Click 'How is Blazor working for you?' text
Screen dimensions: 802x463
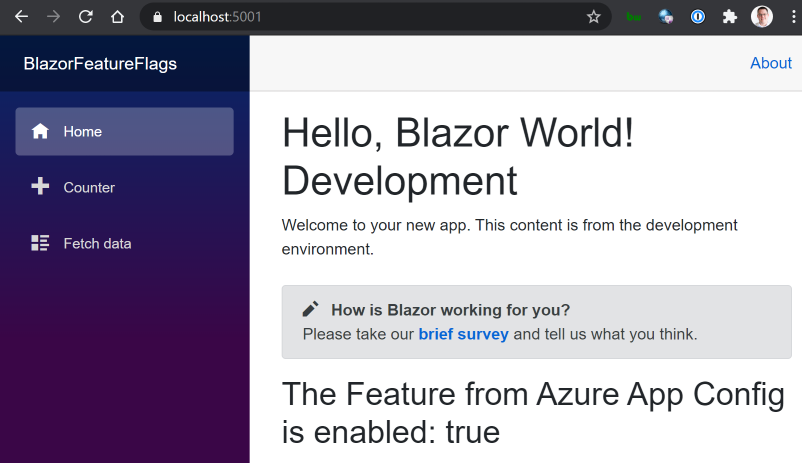click(451, 310)
